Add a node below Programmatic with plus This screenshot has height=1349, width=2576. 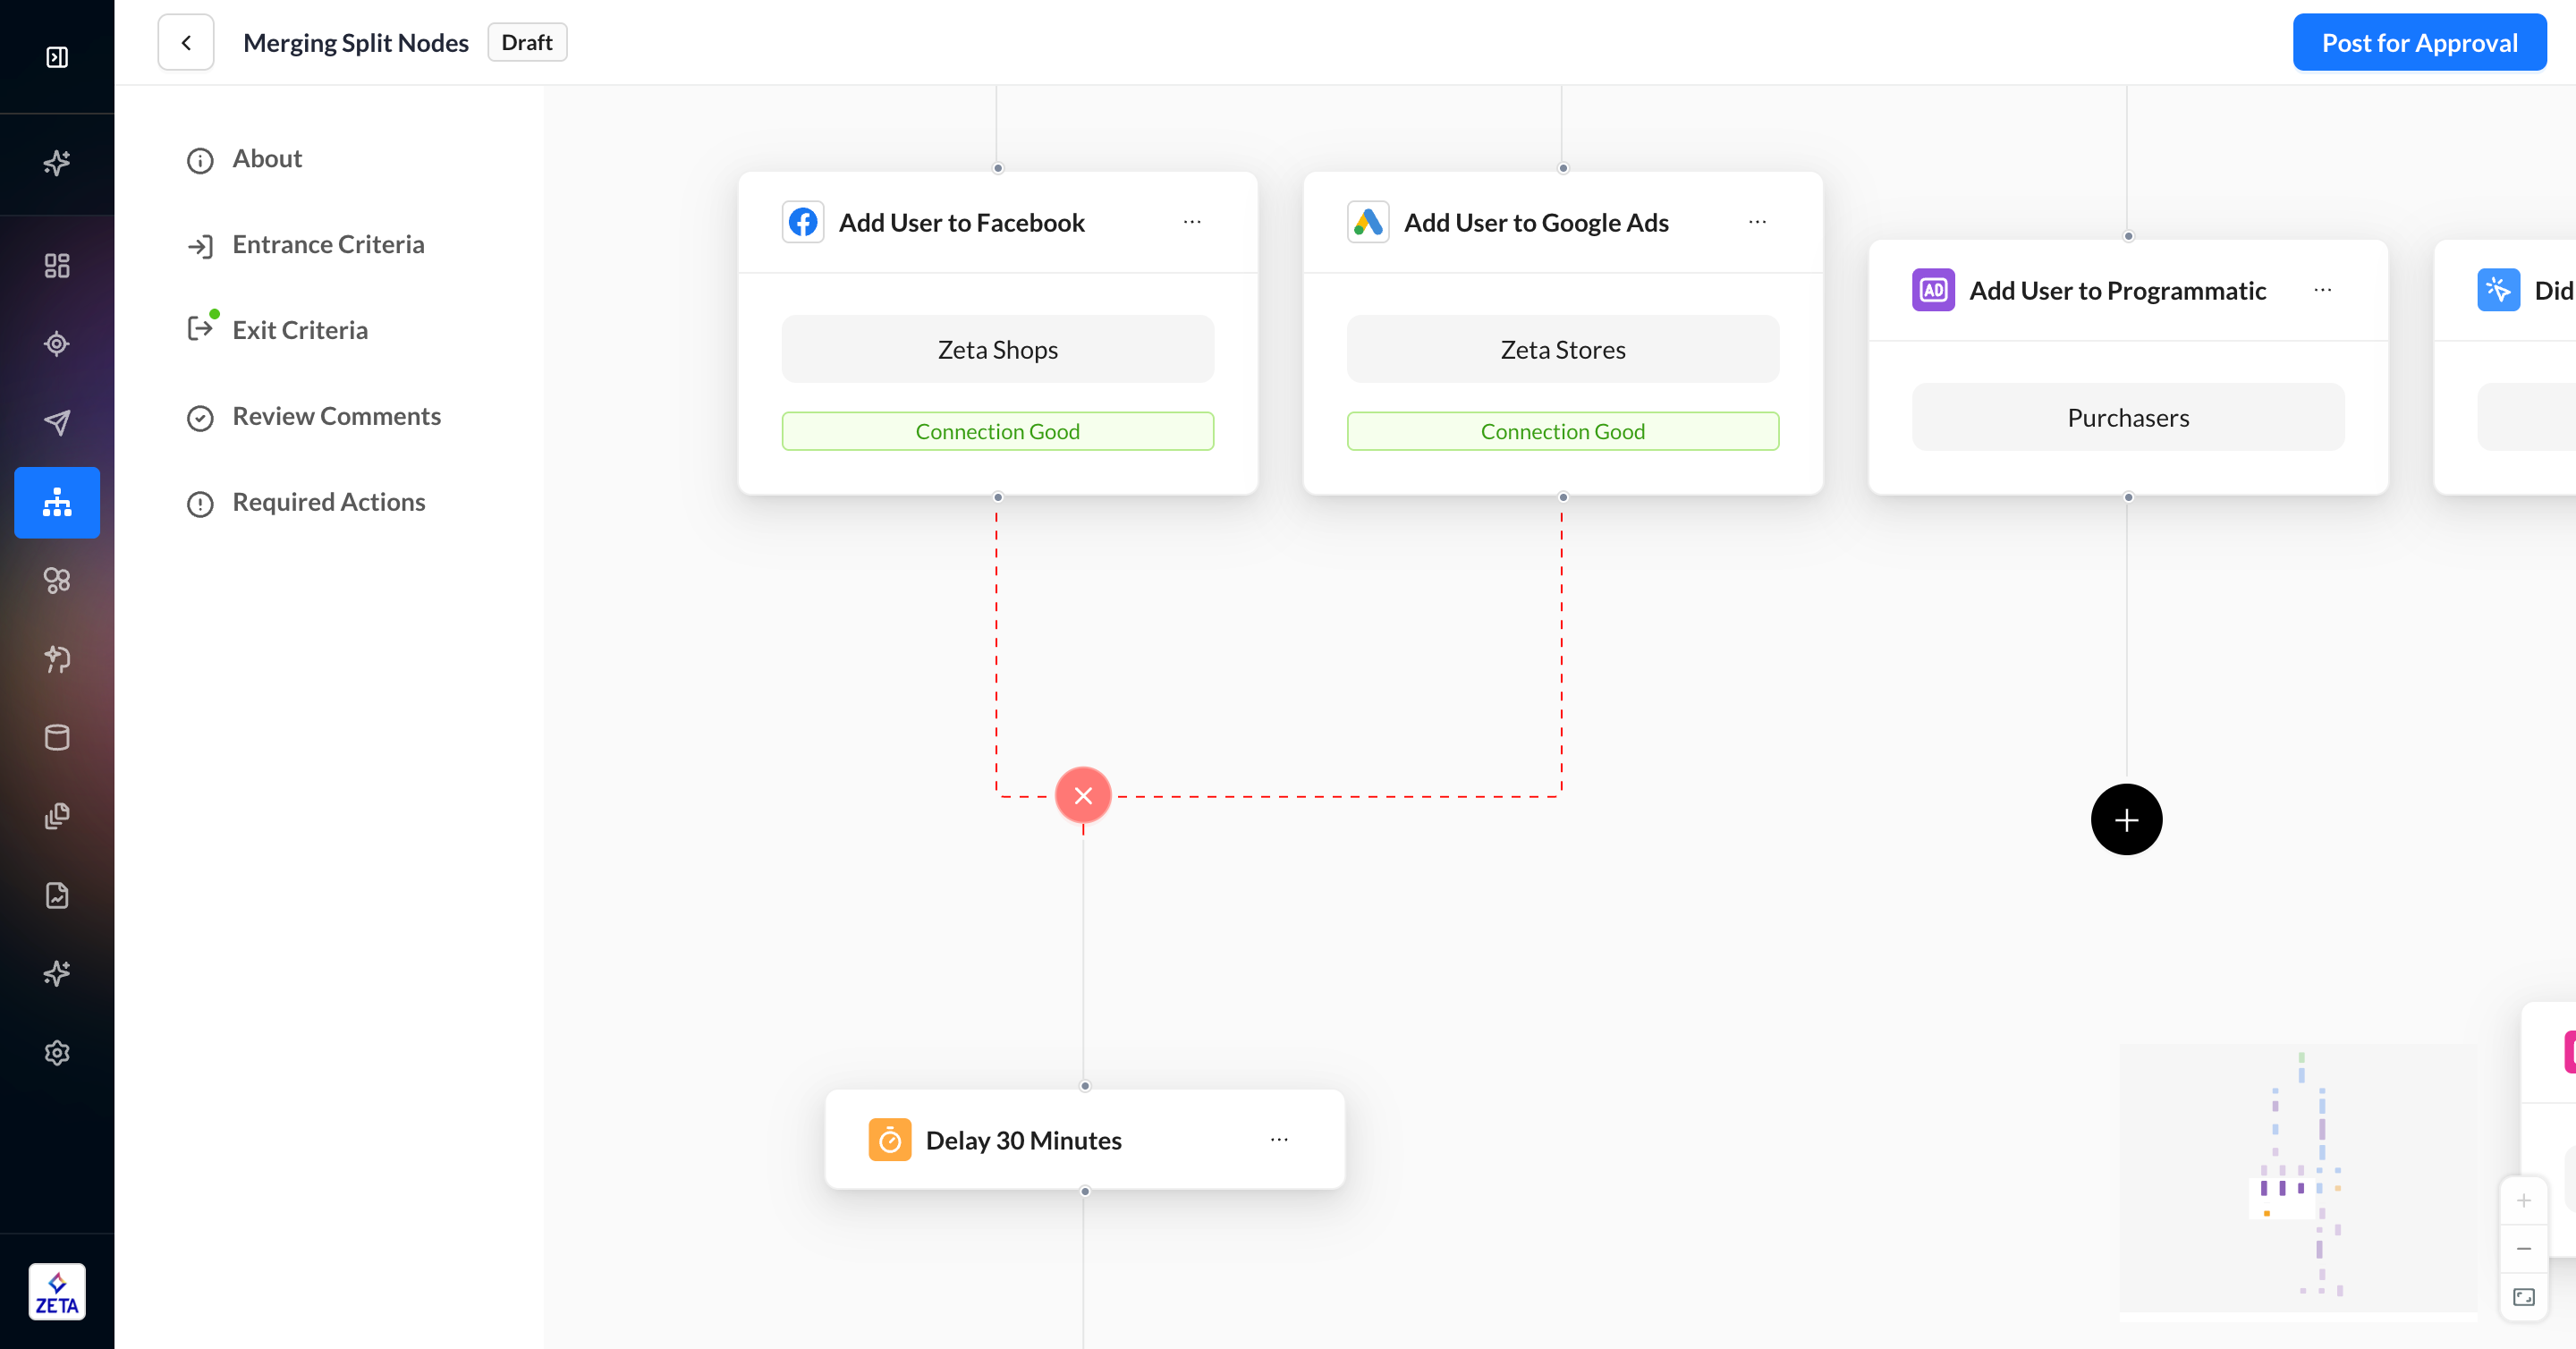pos(2126,820)
